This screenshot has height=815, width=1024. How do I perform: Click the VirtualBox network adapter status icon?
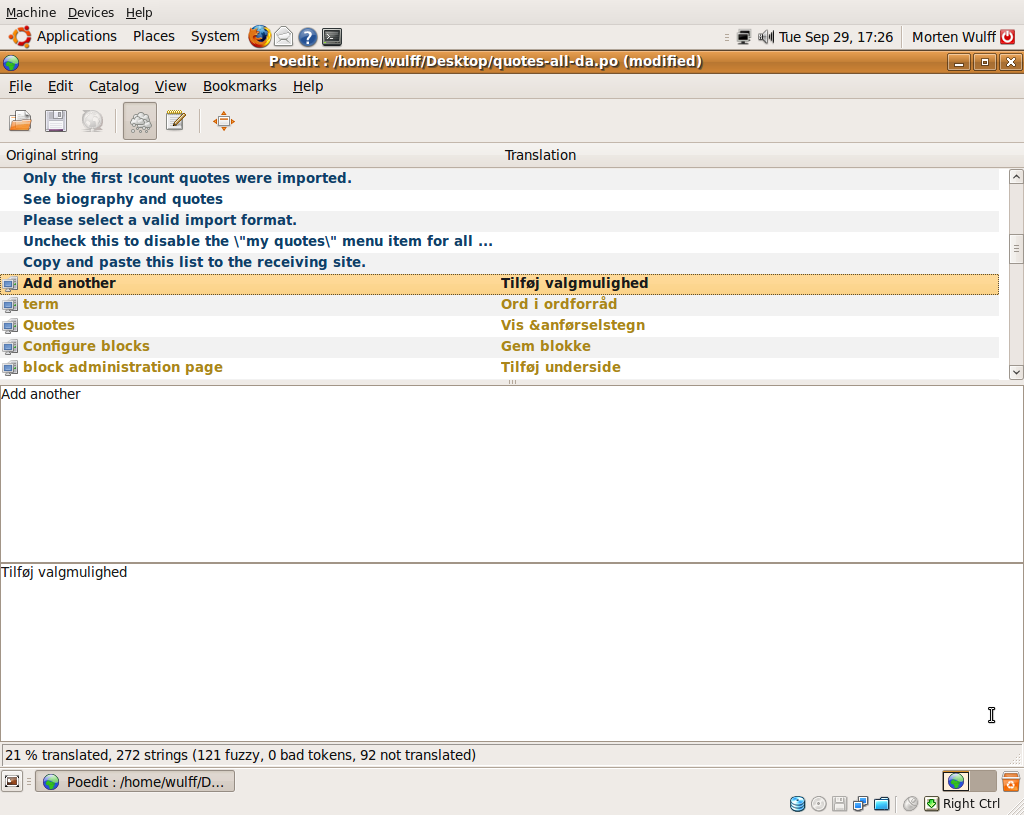860,803
